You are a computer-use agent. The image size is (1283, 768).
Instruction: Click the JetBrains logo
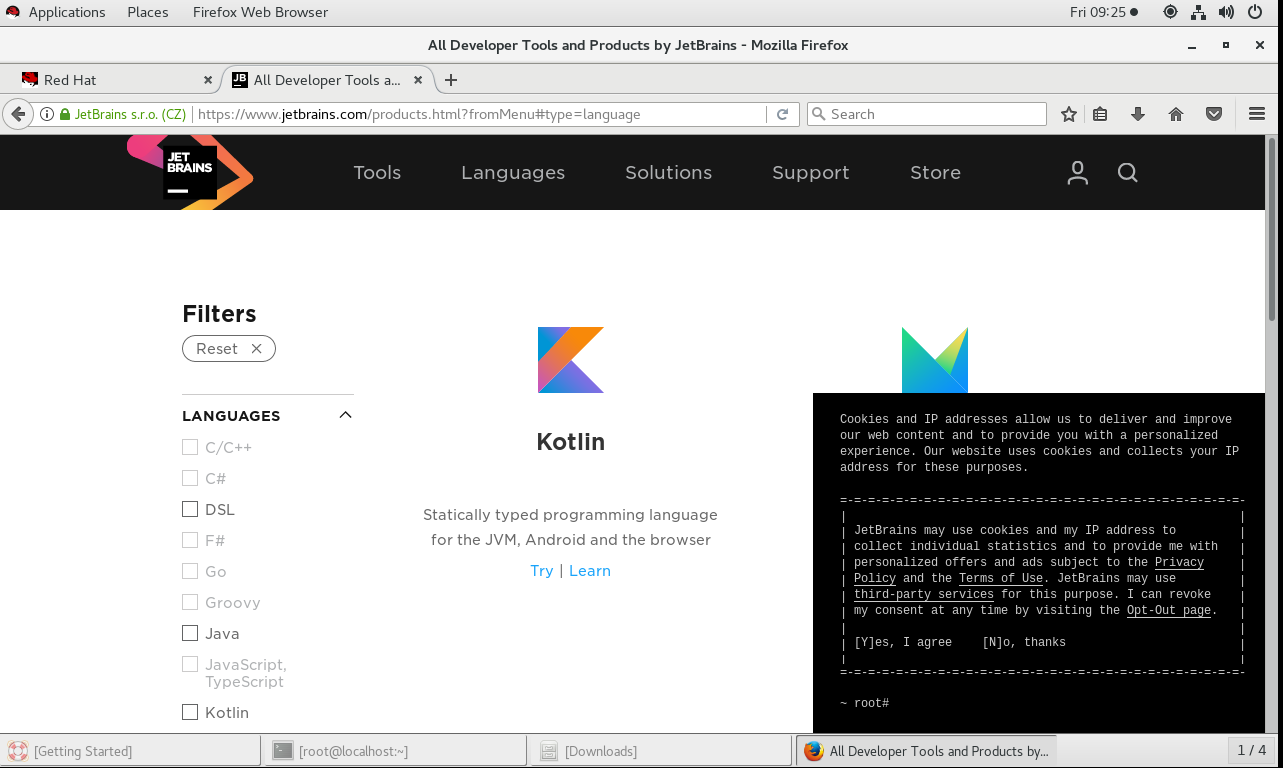(x=190, y=172)
